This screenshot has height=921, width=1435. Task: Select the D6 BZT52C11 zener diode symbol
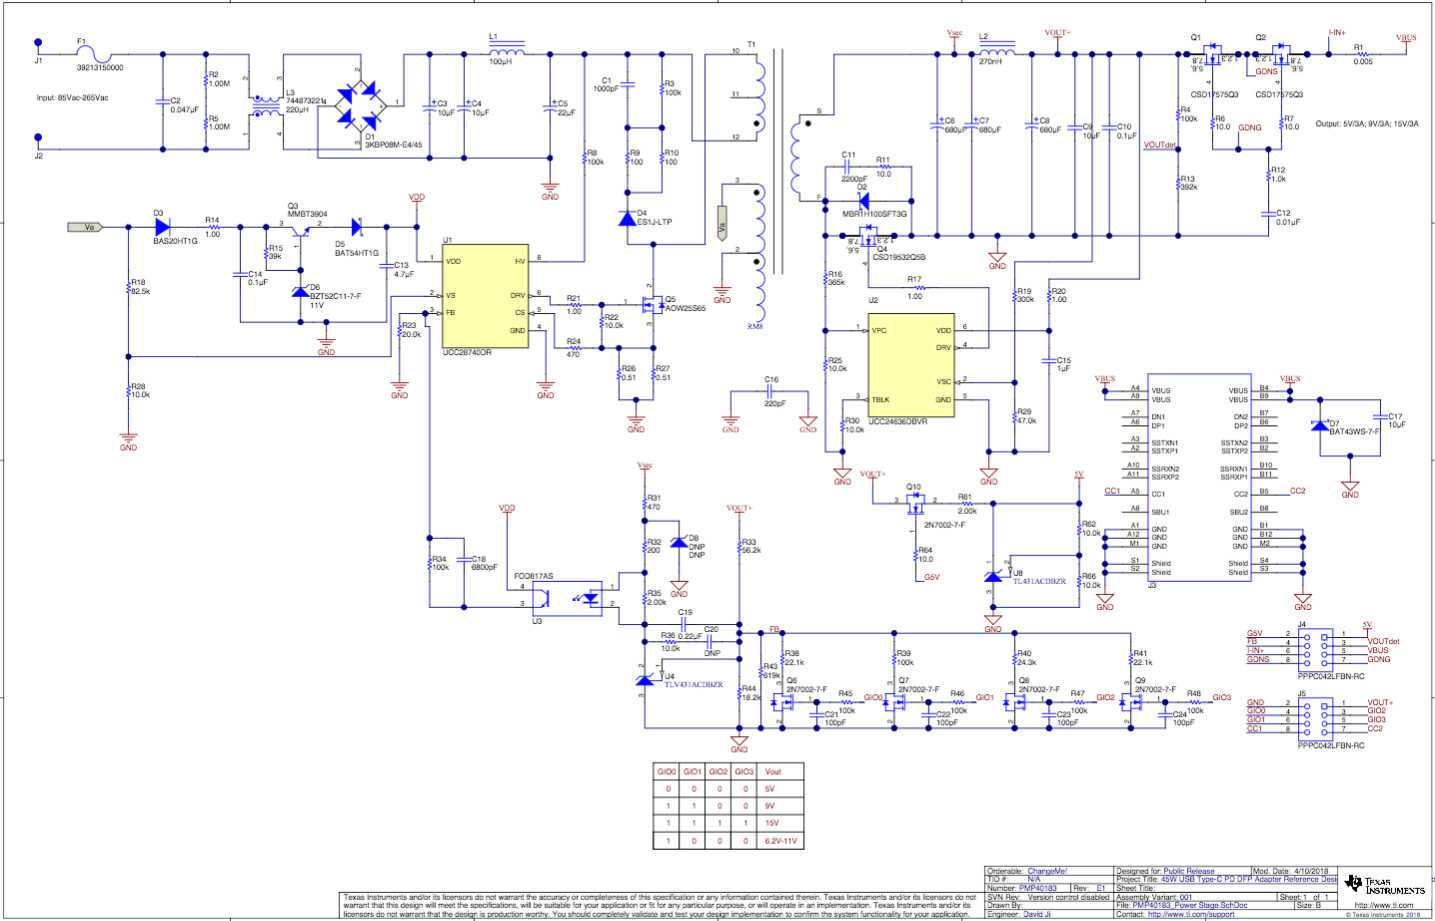pos(300,291)
